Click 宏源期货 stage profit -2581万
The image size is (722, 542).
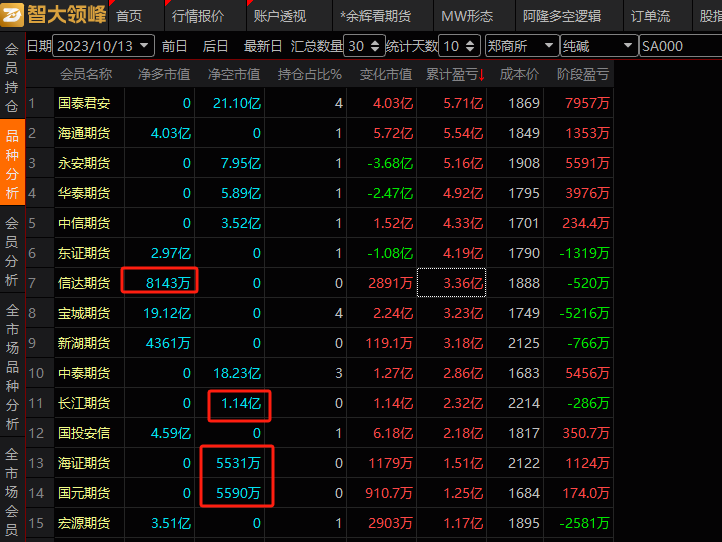pyautogui.click(x=584, y=523)
